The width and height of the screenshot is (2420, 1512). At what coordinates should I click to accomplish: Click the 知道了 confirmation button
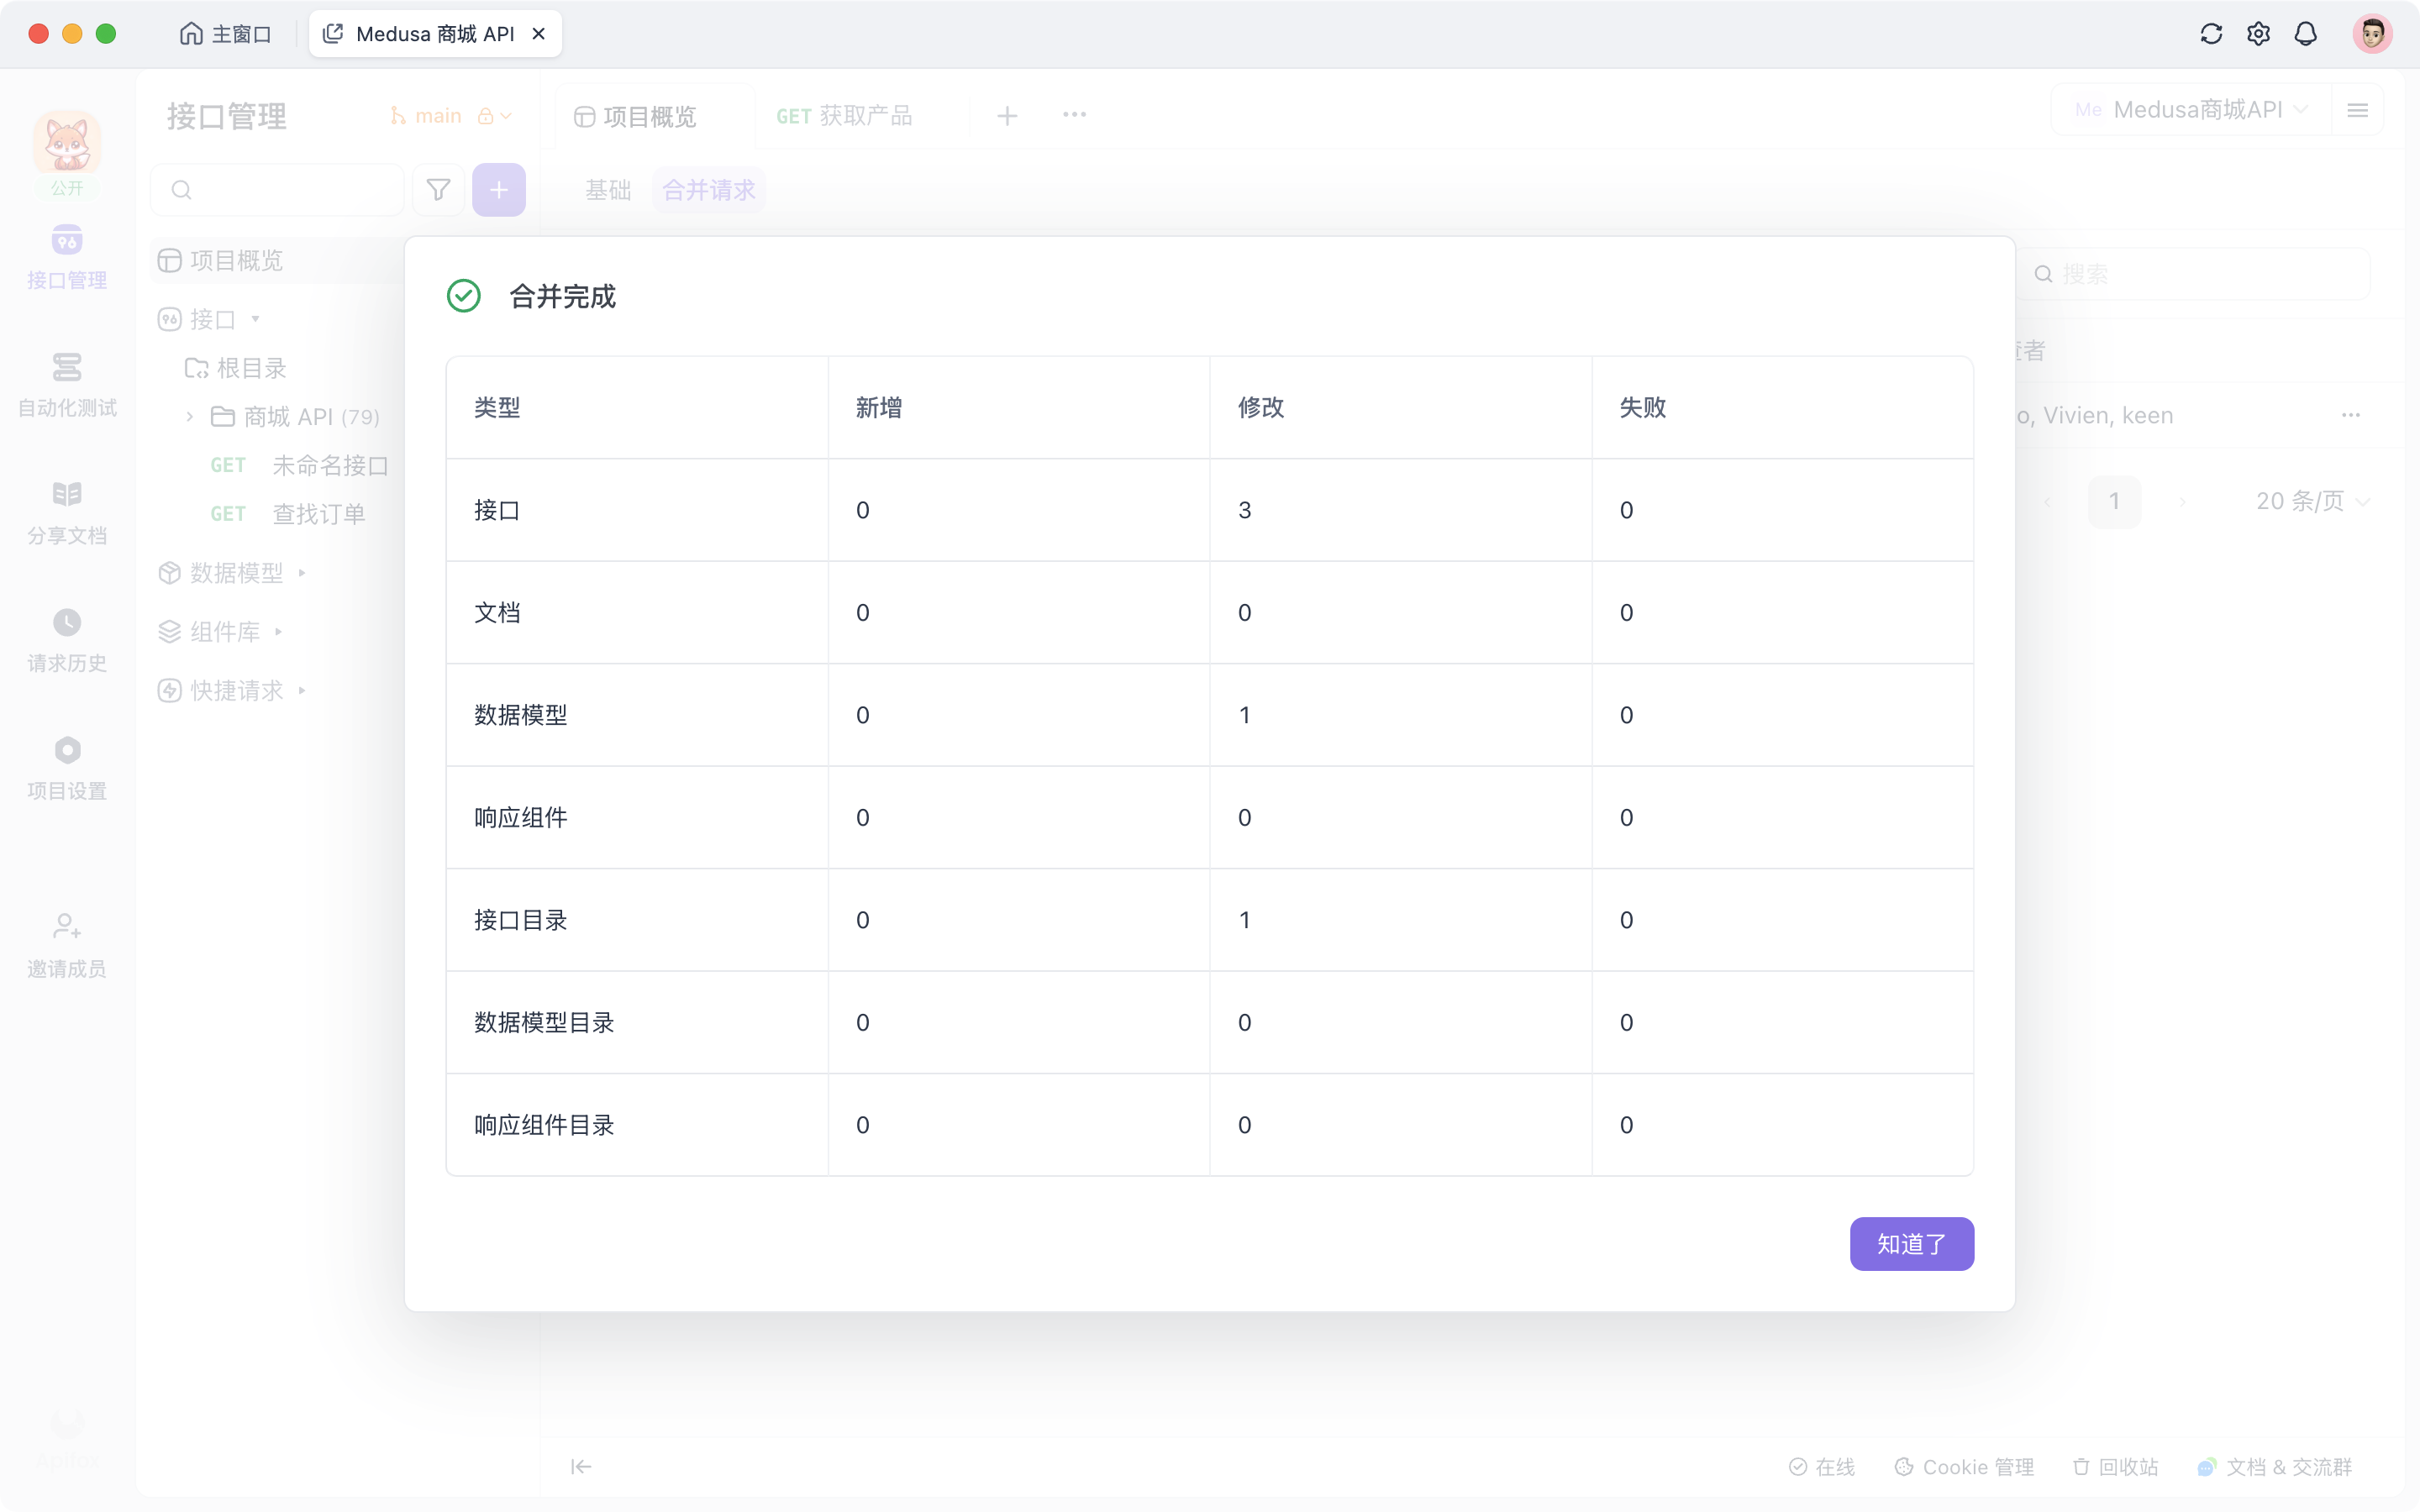(1910, 1244)
